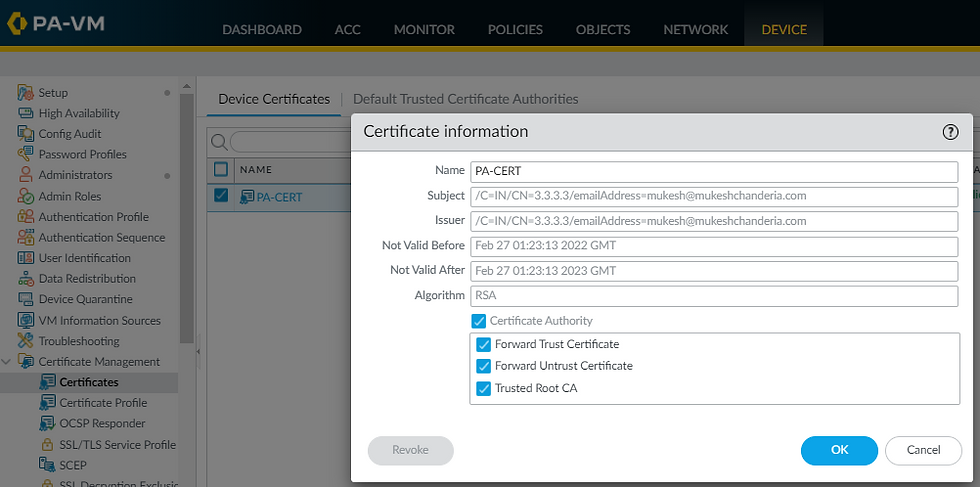The width and height of the screenshot is (980, 487).
Task: Click the Subject field
Action: pyautogui.click(x=714, y=196)
